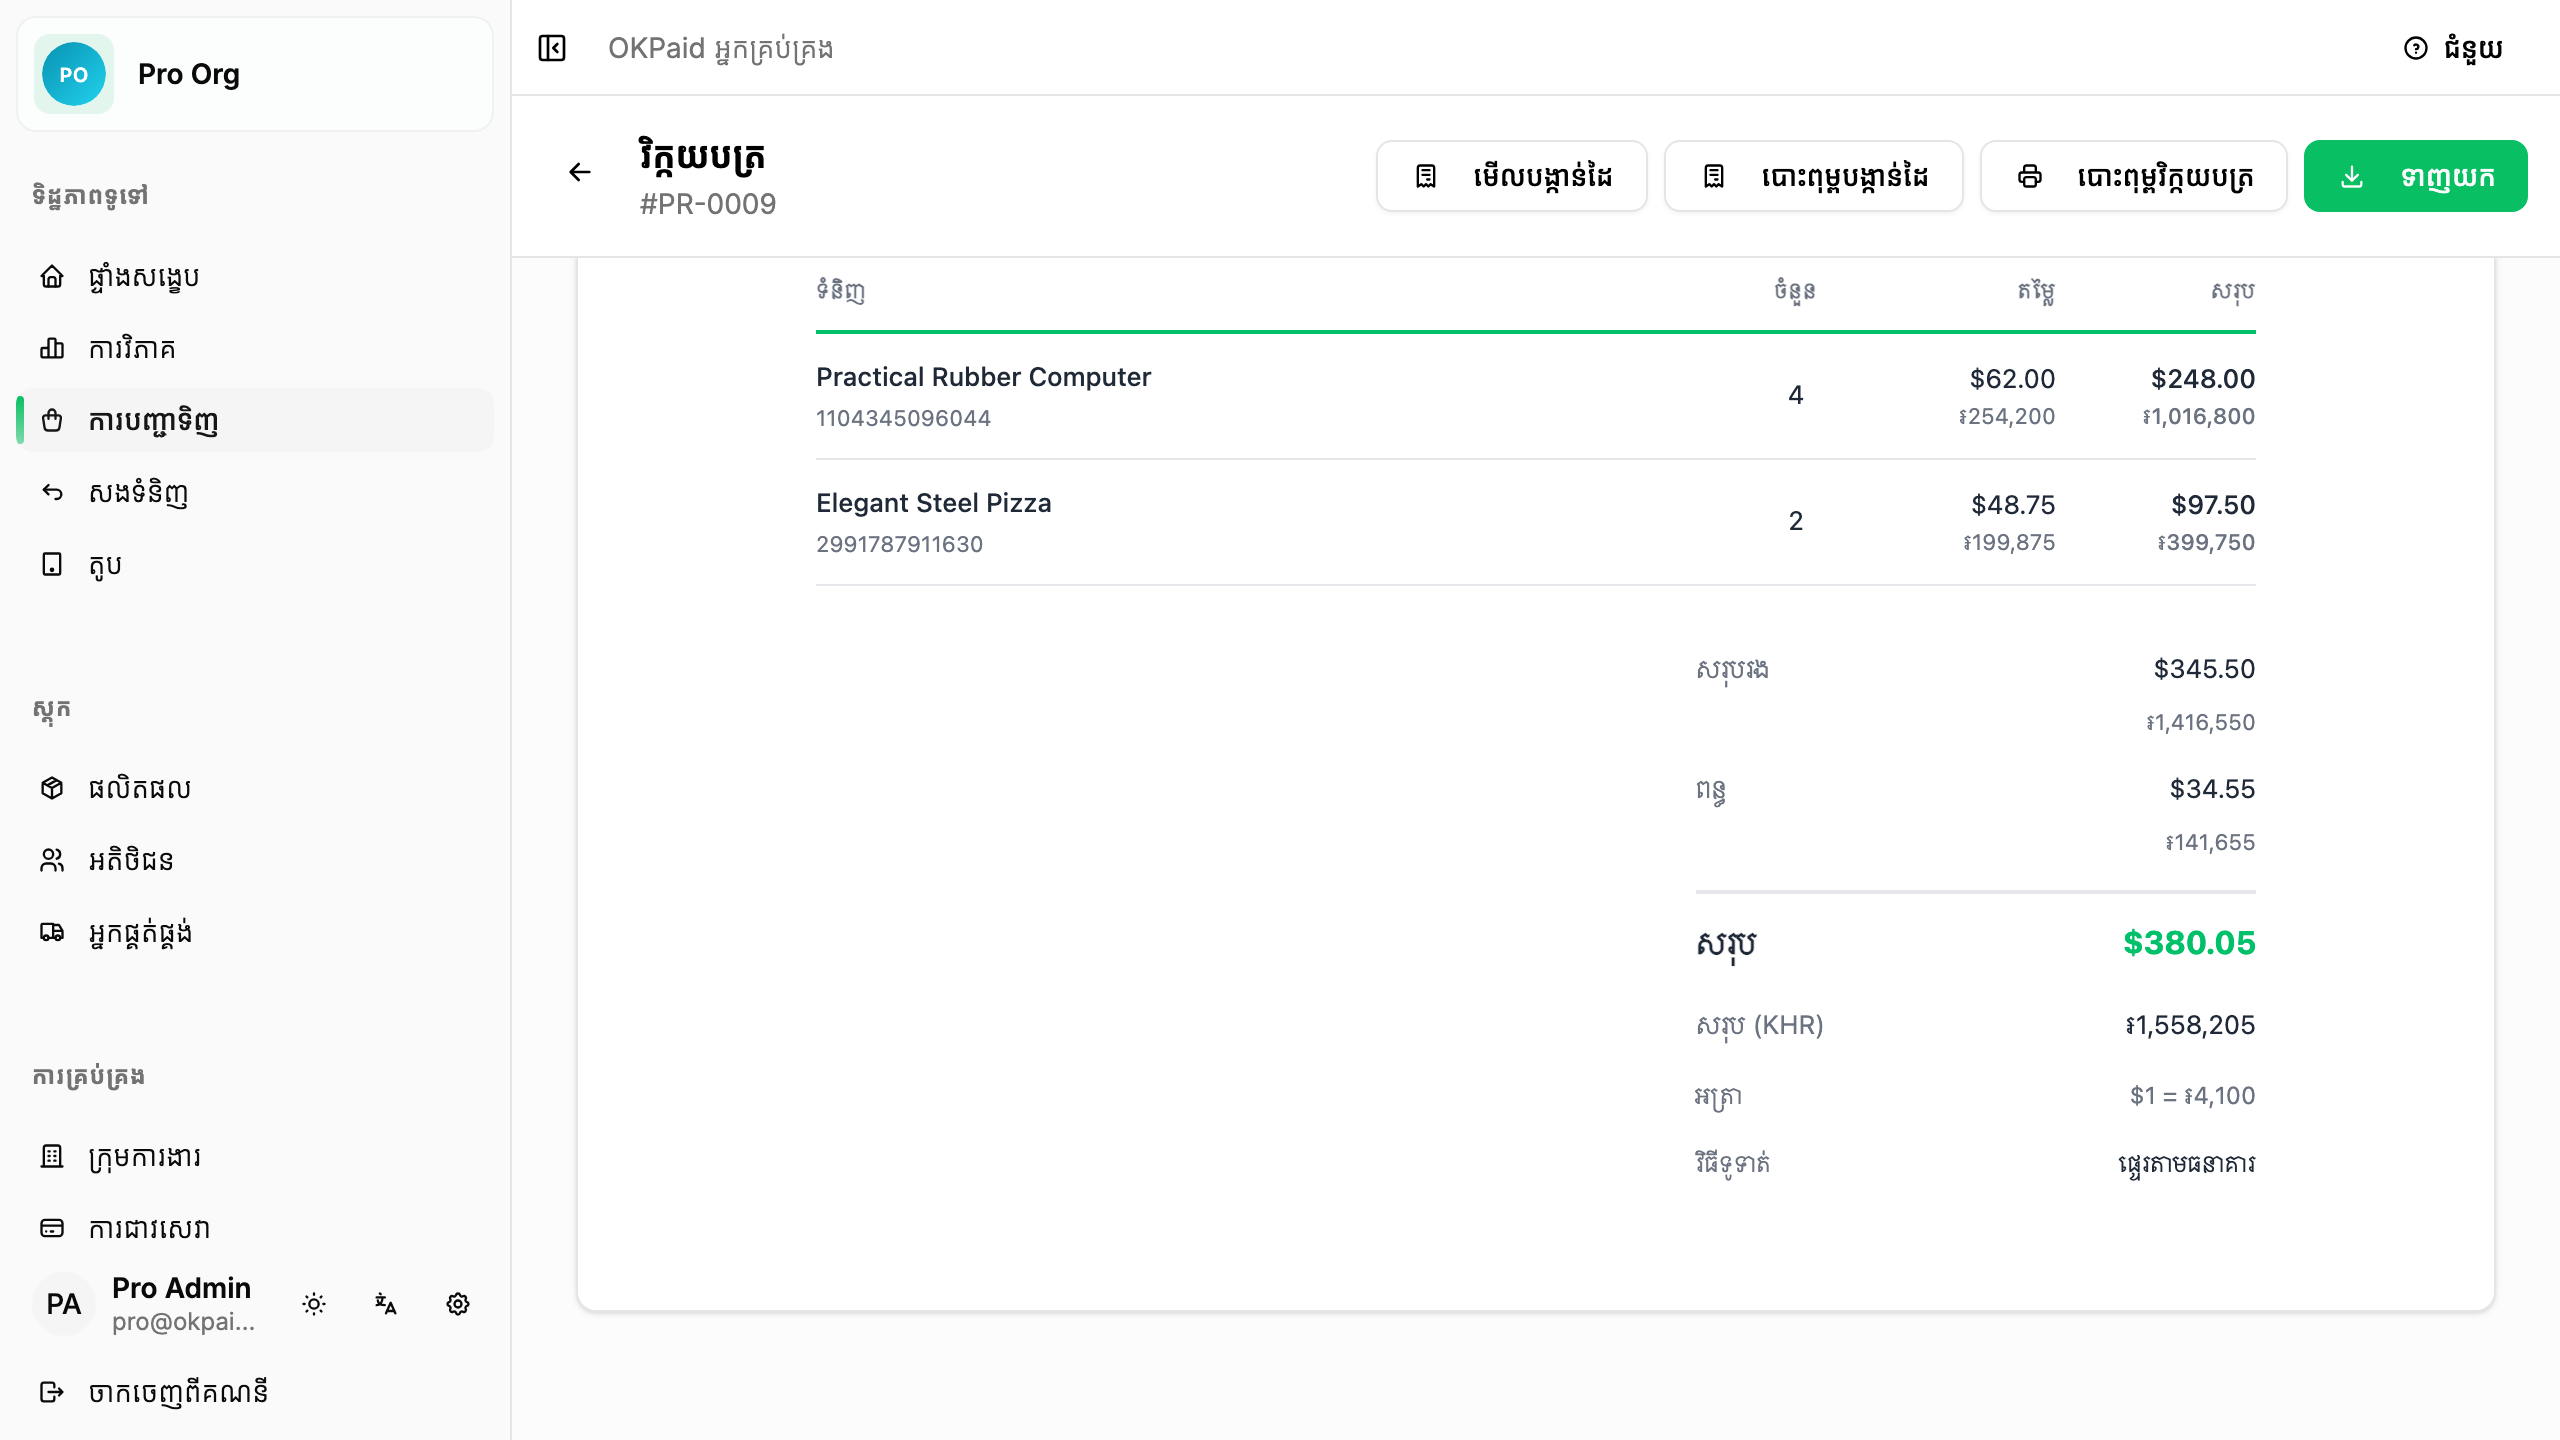Open the tablet device menu item
This screenshot has width=2560, height=1440.
[256, 564]
